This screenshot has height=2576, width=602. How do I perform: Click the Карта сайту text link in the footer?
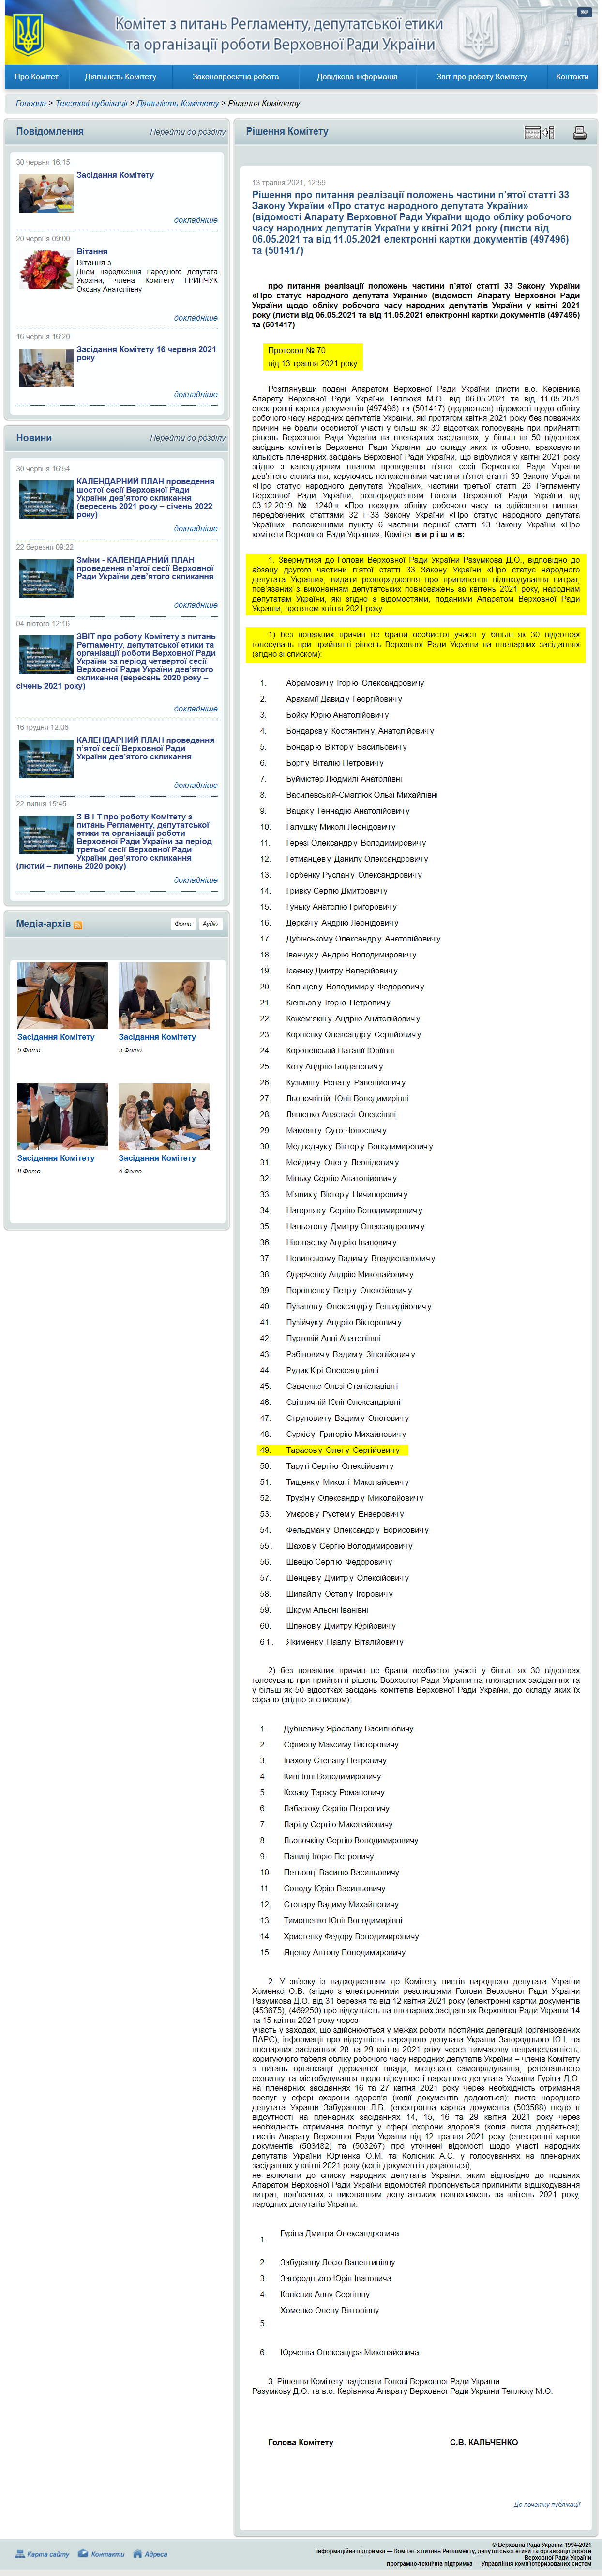pos(48,2554)
